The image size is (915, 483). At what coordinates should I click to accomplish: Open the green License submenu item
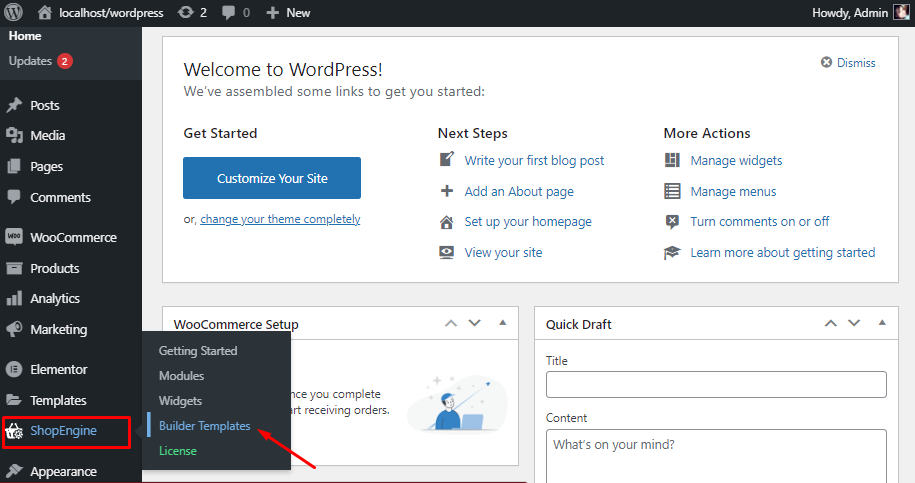[x=177, y=451]
